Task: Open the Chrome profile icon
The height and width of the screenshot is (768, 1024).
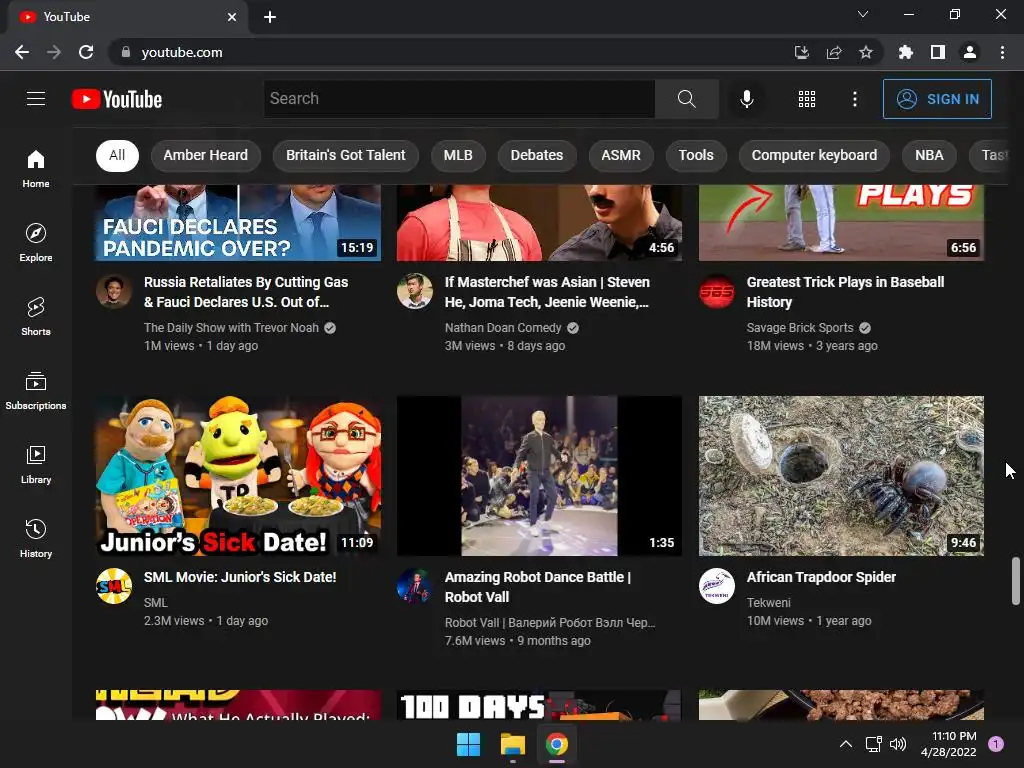Action: click(x=970, y=52)
